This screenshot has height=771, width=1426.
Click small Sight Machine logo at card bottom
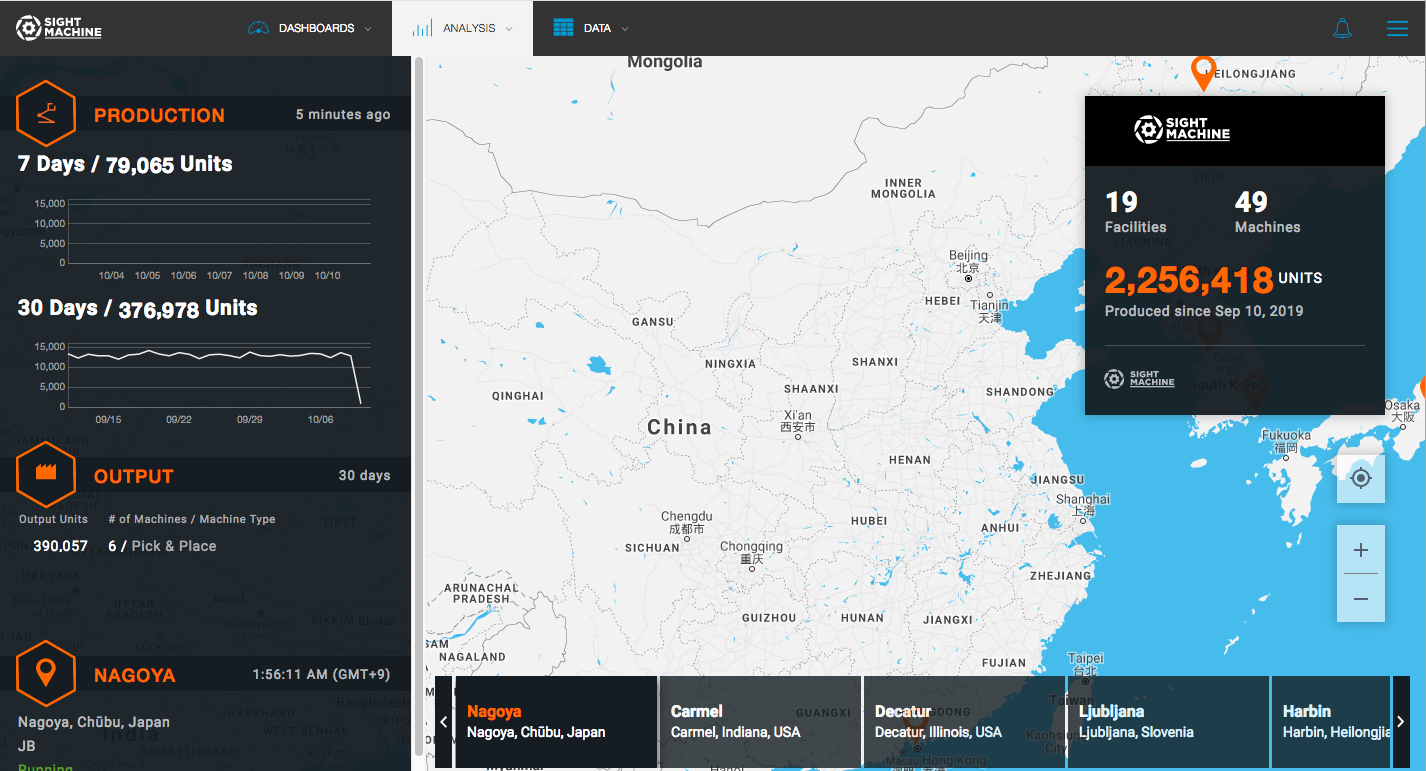tap(1139, 379)
